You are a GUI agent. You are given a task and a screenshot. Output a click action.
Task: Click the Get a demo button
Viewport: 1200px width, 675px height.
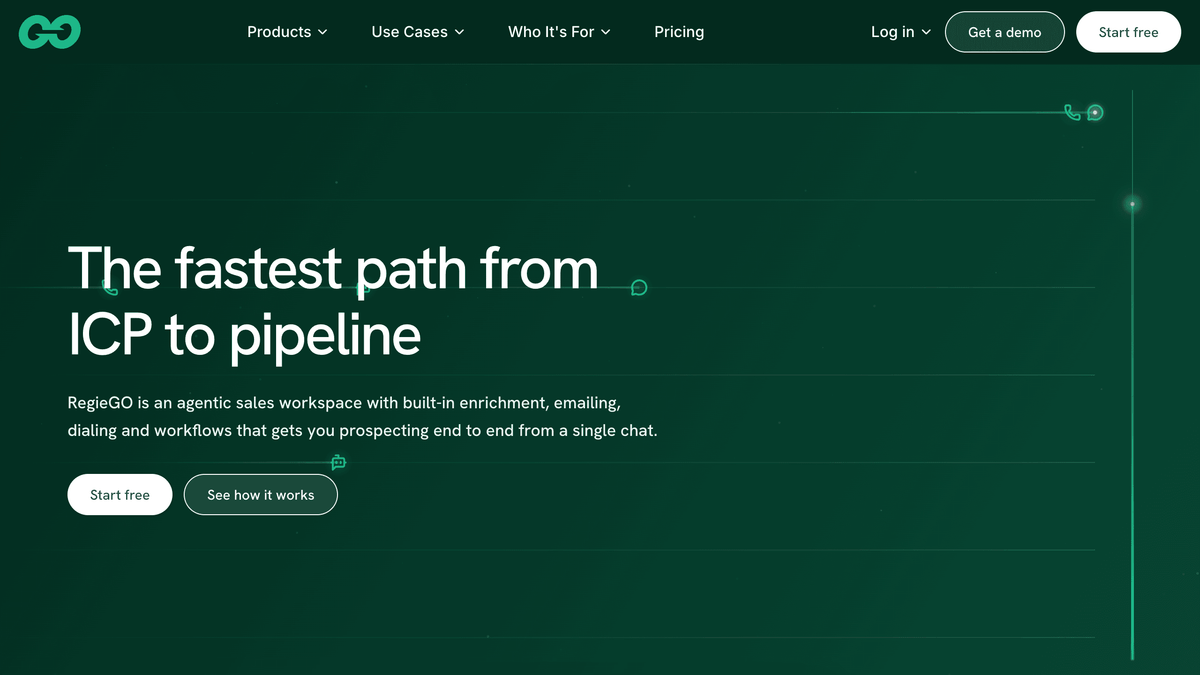coord(1005,32)
